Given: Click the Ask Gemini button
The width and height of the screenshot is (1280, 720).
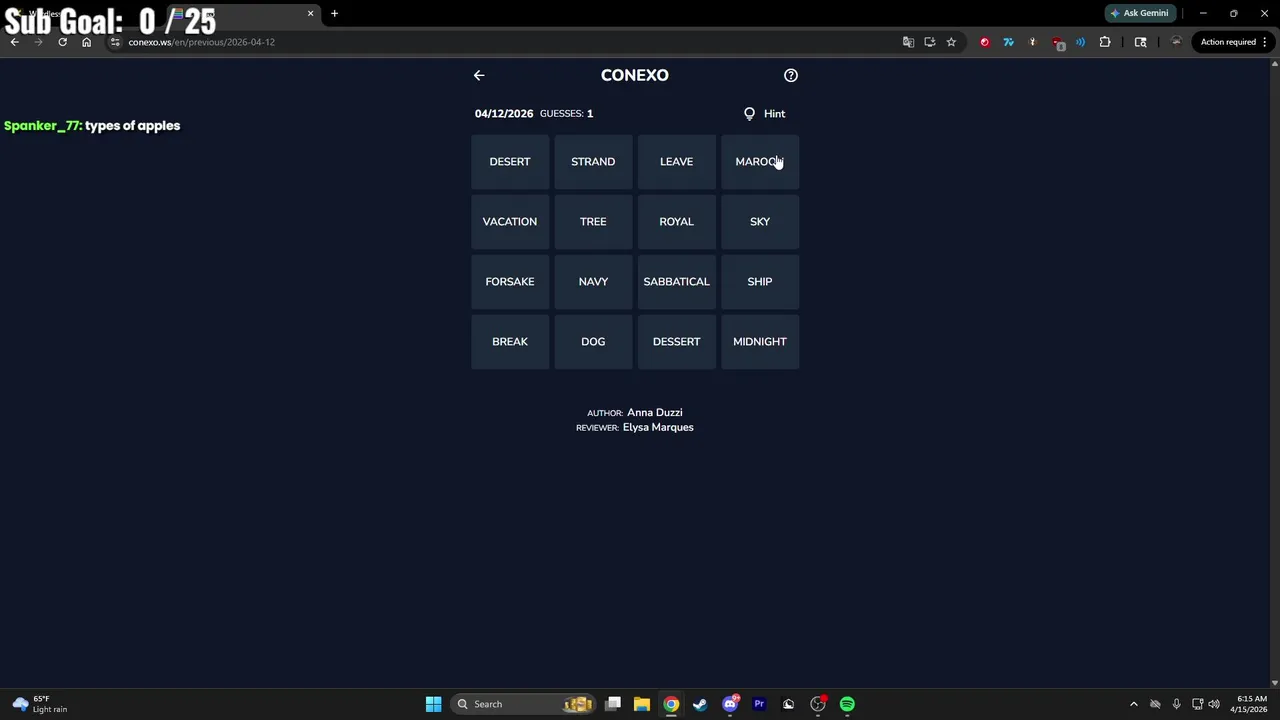Looking at the screenshot, I should point(1138,13).
